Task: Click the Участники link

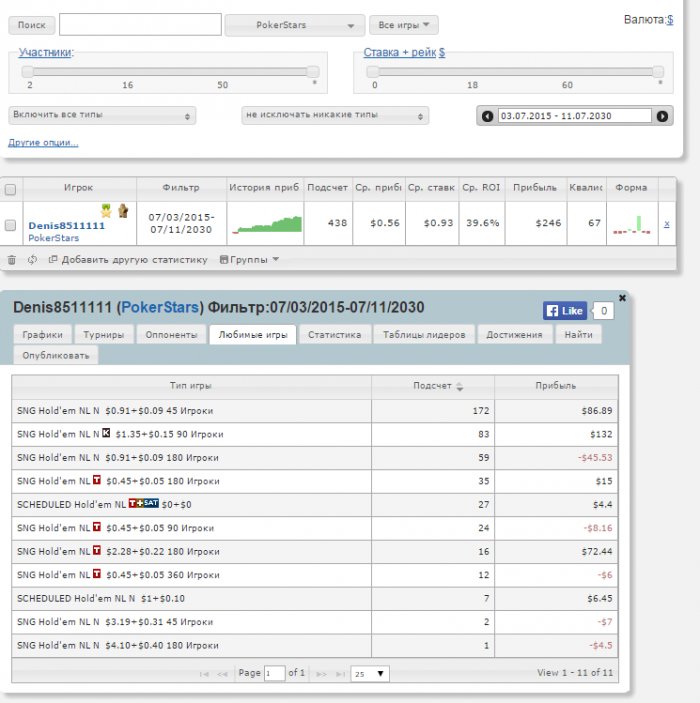Action: [x=45, y=52]
